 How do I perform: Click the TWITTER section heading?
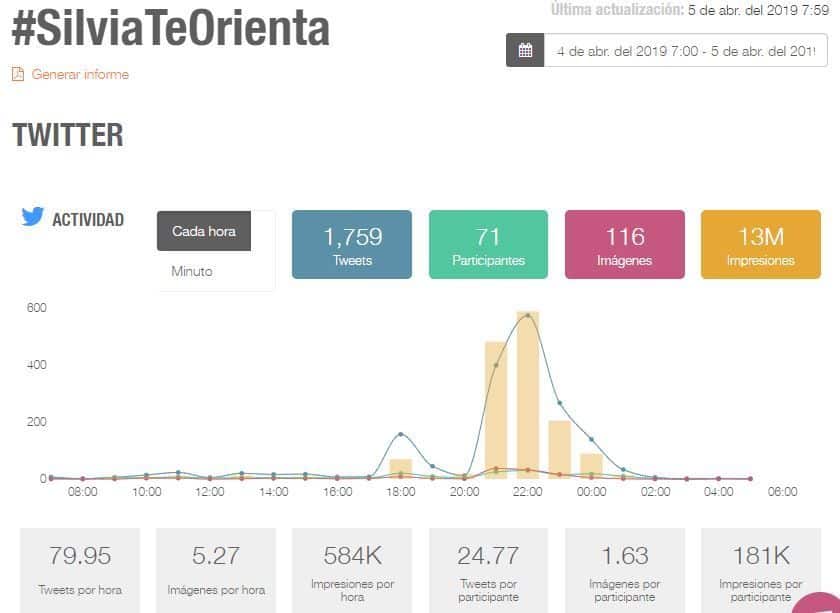pos(68,135)
